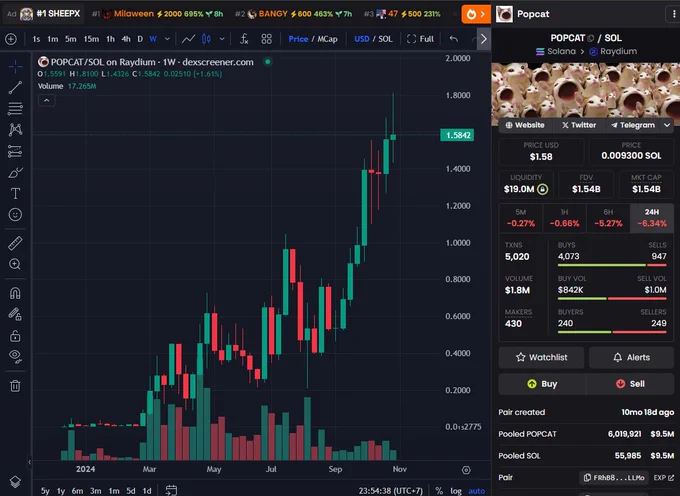Click the Milaween trending ticker item
Viewport: 680px width, 496px height.
[x=159, y=14]
